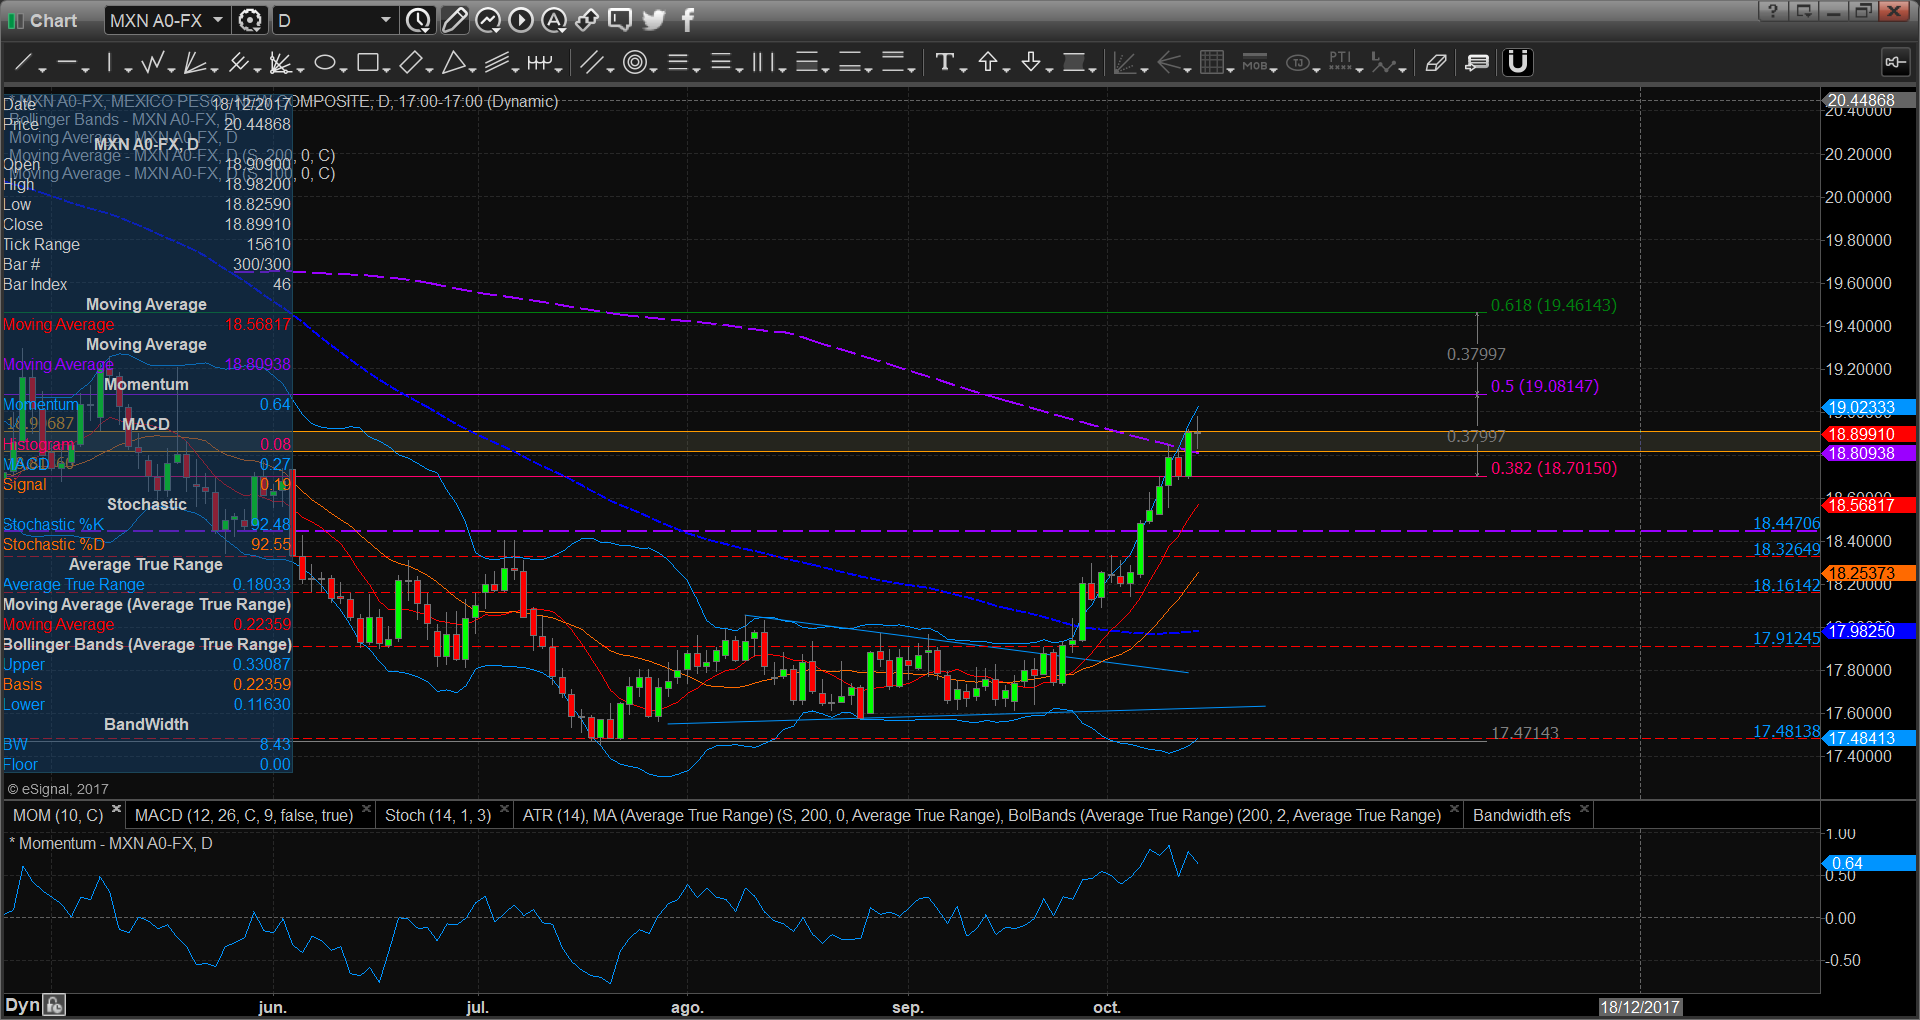Open the chart notes list icon

click(1477, 63)
